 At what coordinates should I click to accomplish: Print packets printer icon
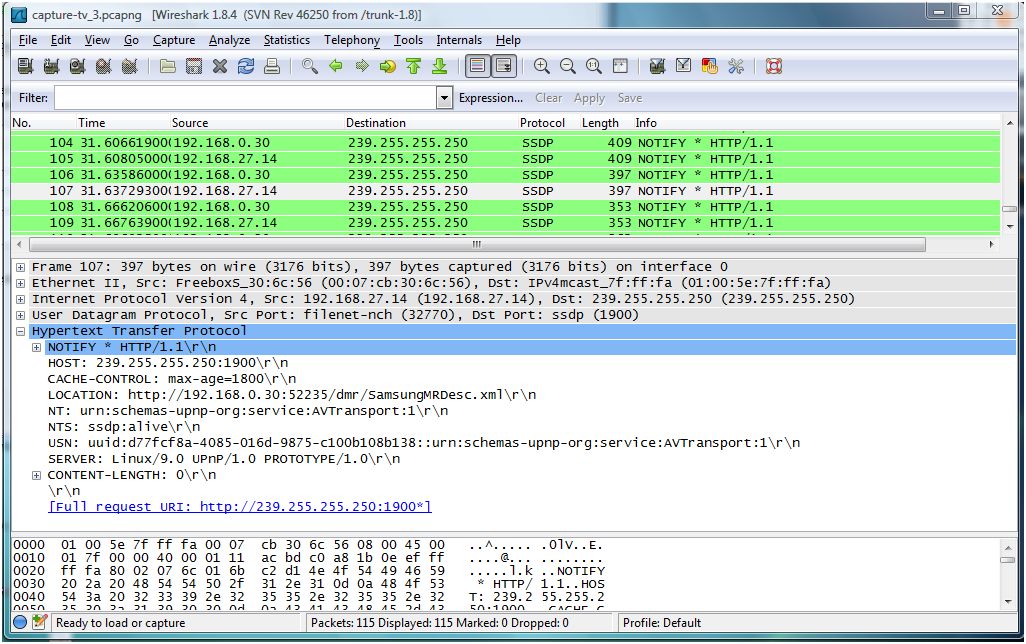(272, 66)
